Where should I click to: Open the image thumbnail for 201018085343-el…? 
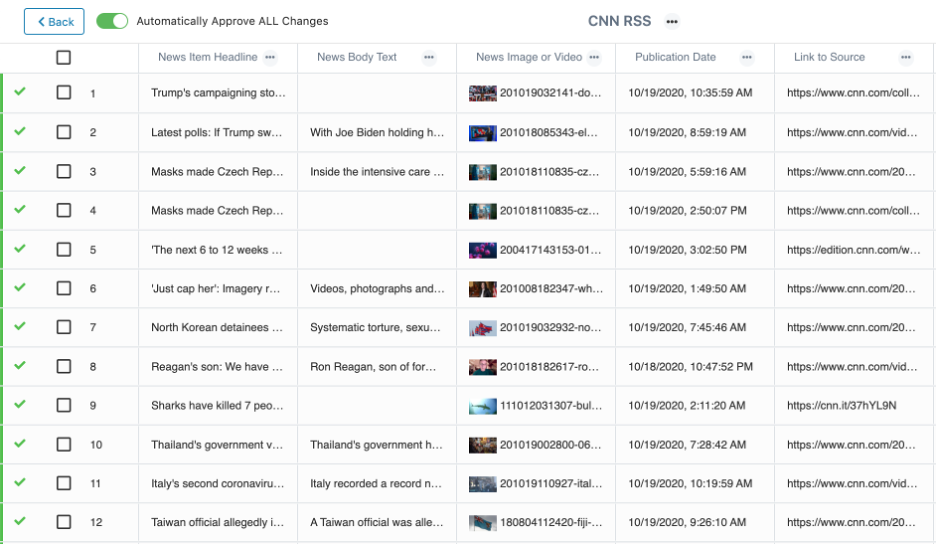(482, 133)
